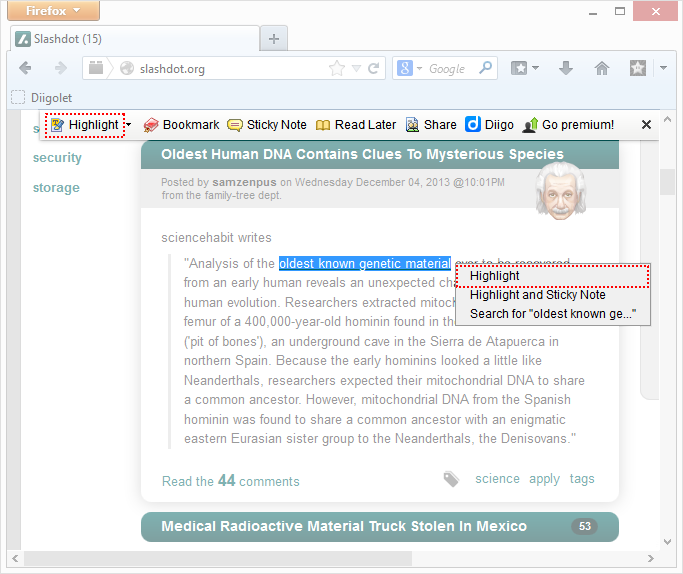Expand the add-on toolbar dropdown arrow
Image resolution: width=683 pixels, height=574 pixels.
(x=663, y=68)
